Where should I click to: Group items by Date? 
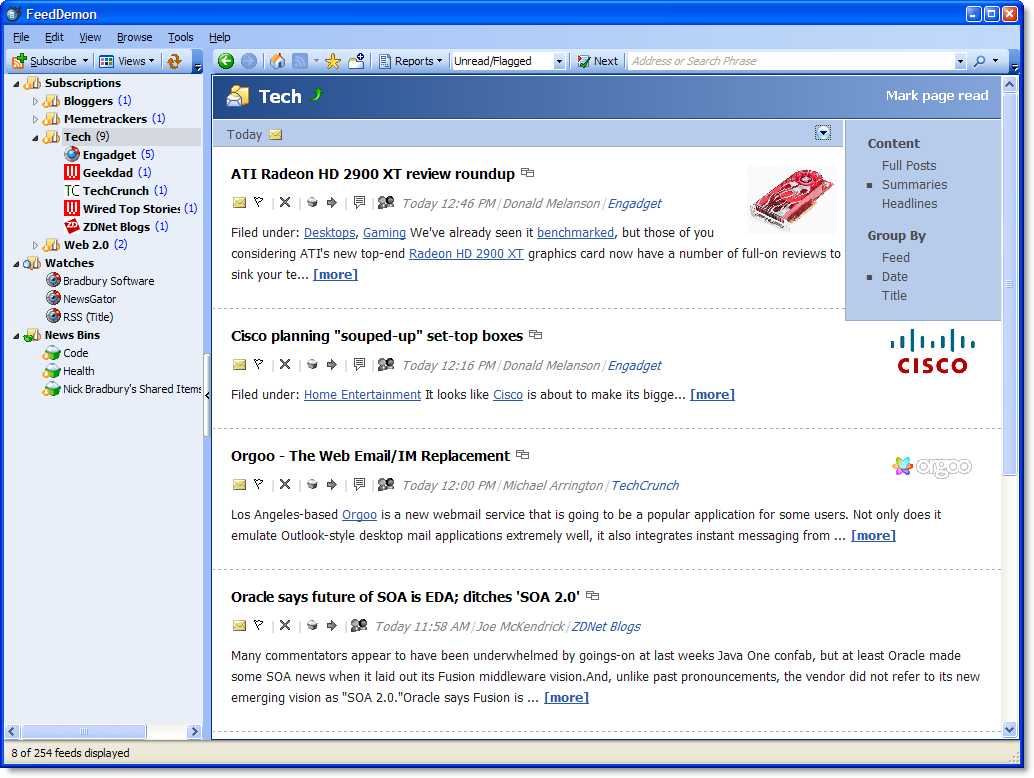coord(894,277)
